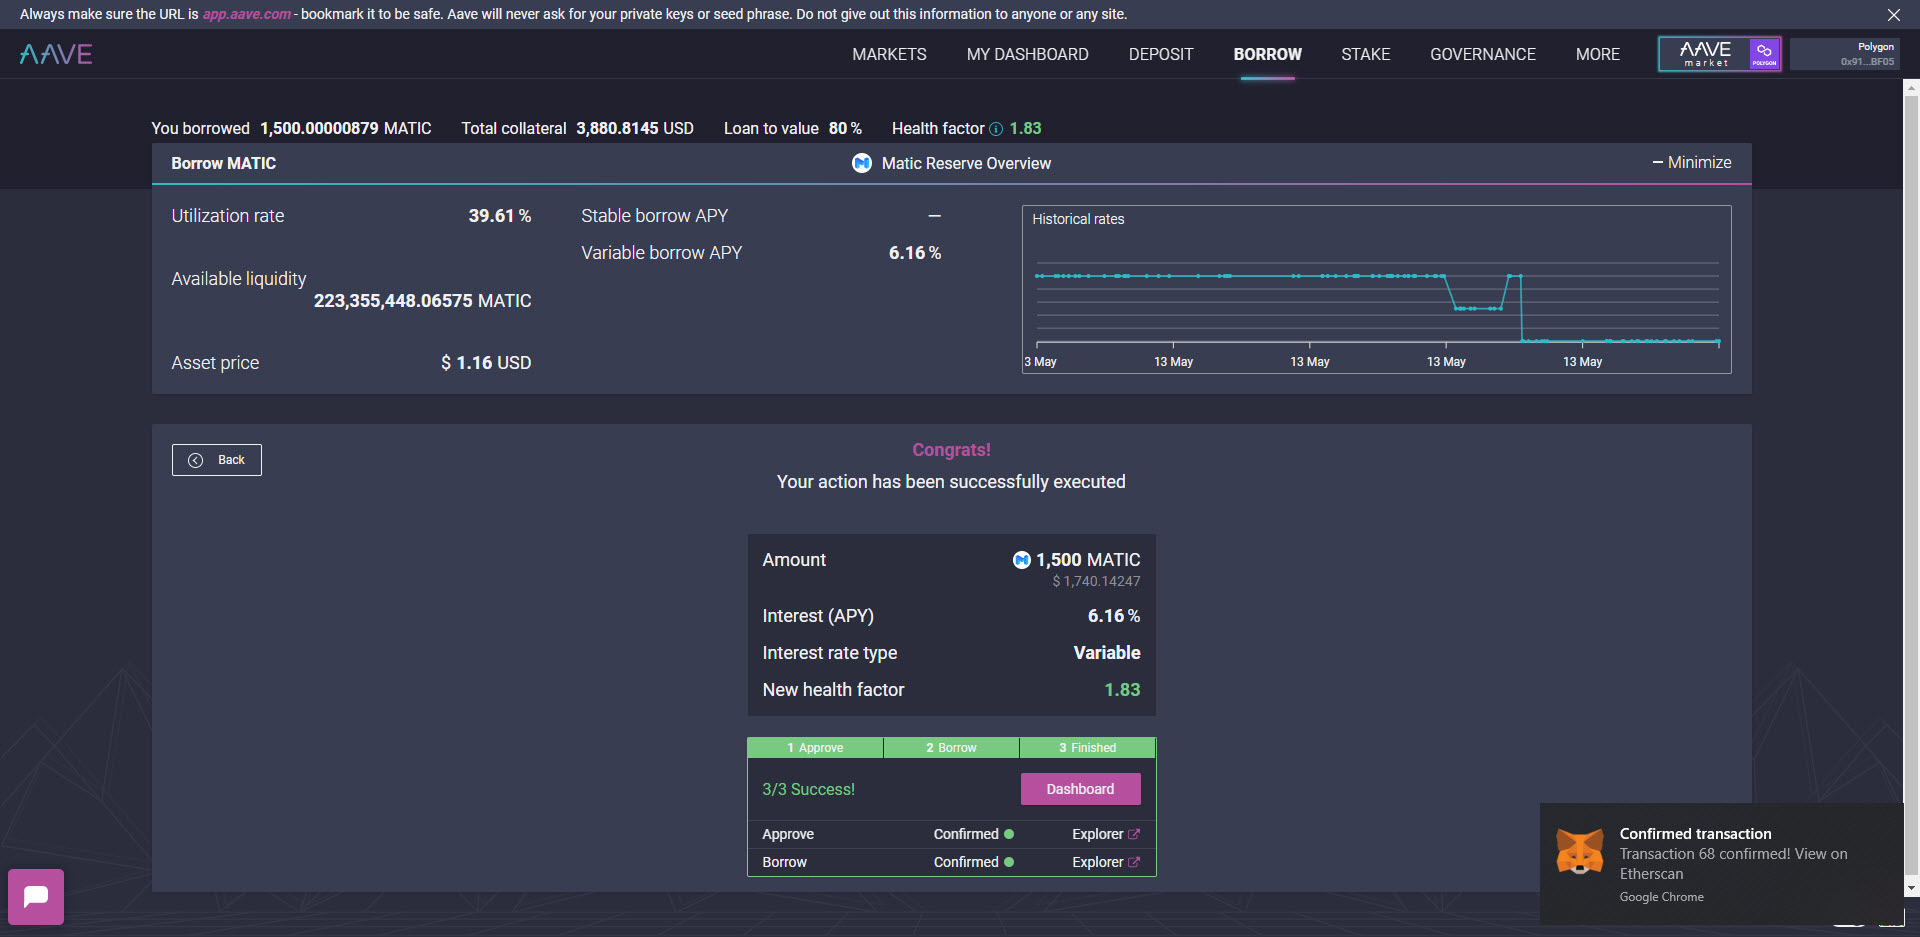Click the AAVE logo in the header
The image size is (1920, 937).
coord(56,54)
